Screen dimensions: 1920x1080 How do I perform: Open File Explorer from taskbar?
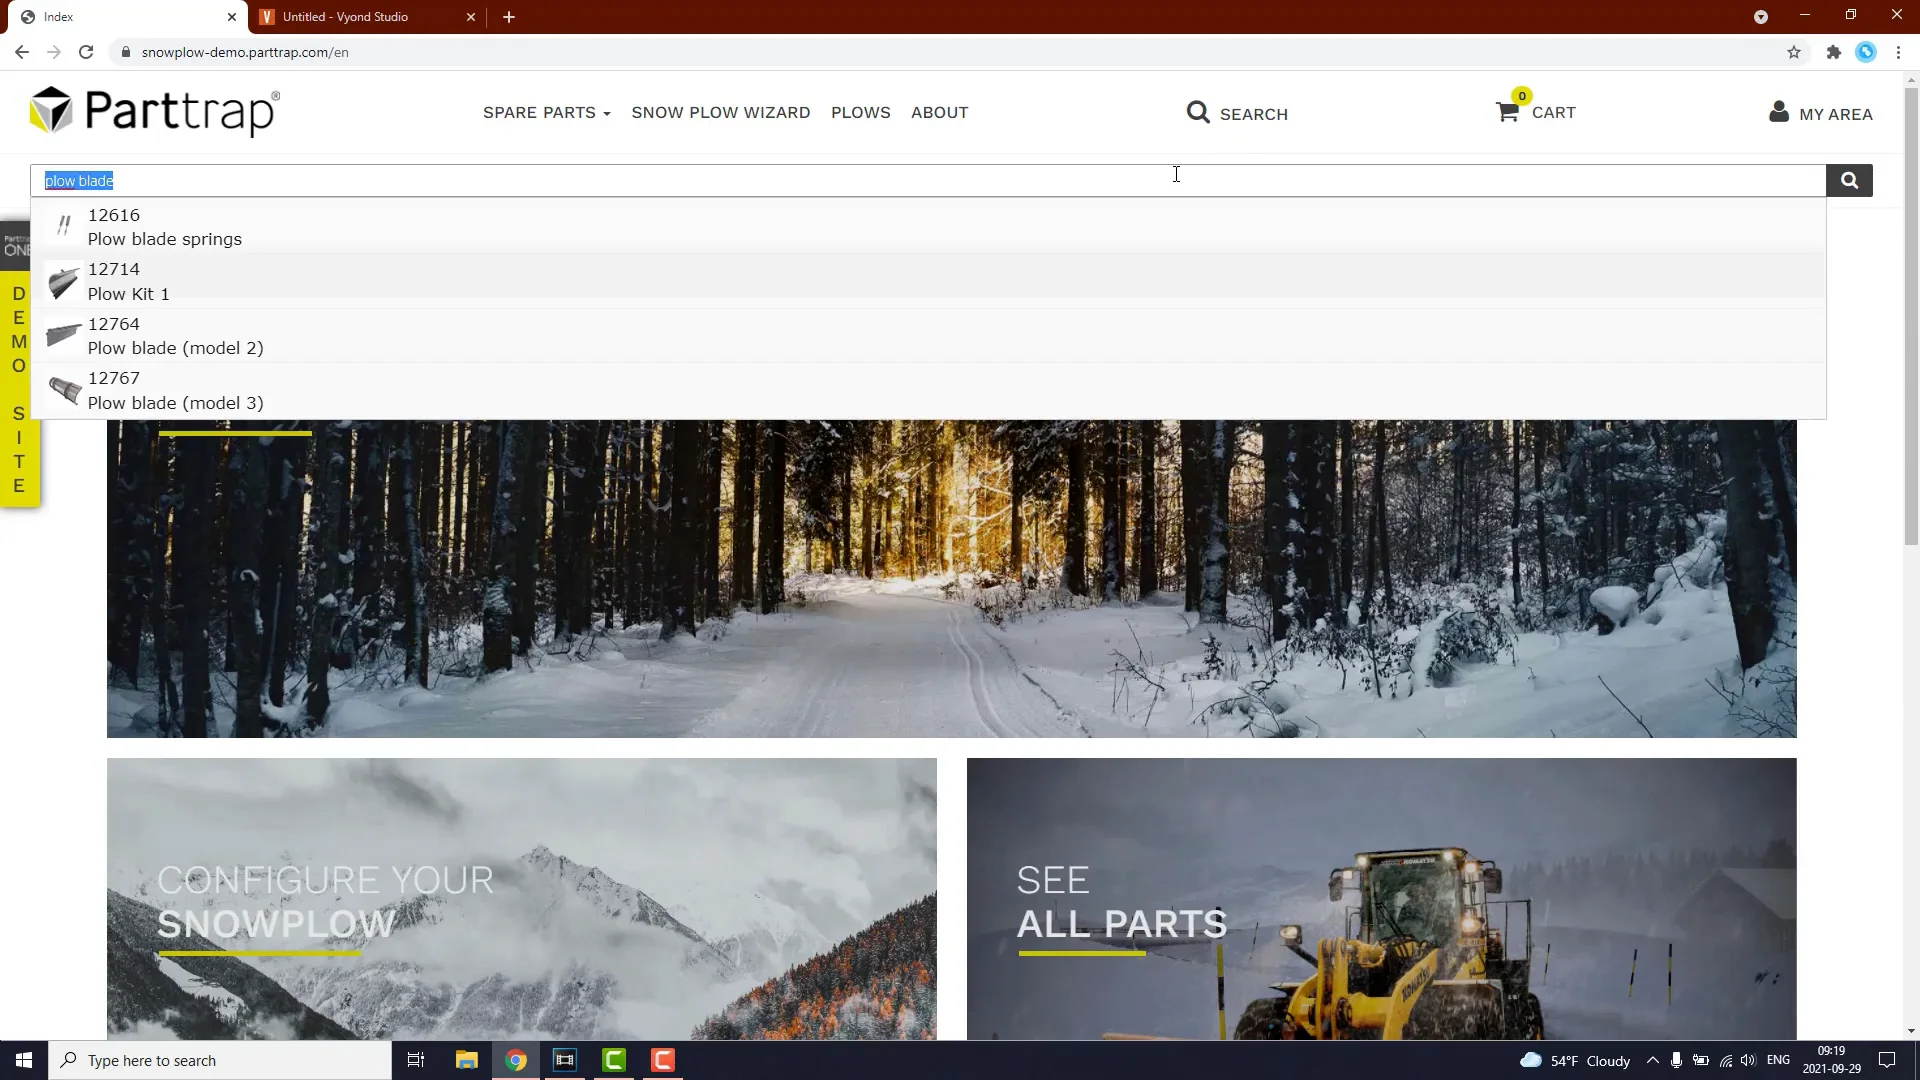pyautogui.click(x=466, y=1060)
